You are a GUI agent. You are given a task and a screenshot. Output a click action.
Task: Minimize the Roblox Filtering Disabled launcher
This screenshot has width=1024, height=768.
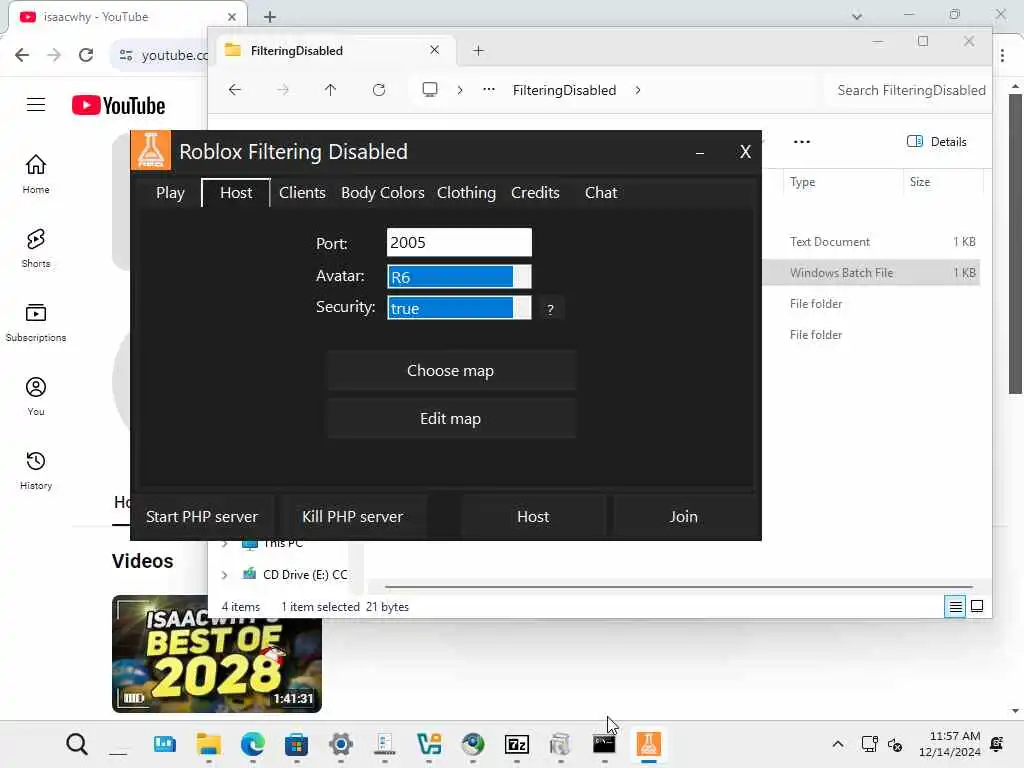click(x=699, y=152)
